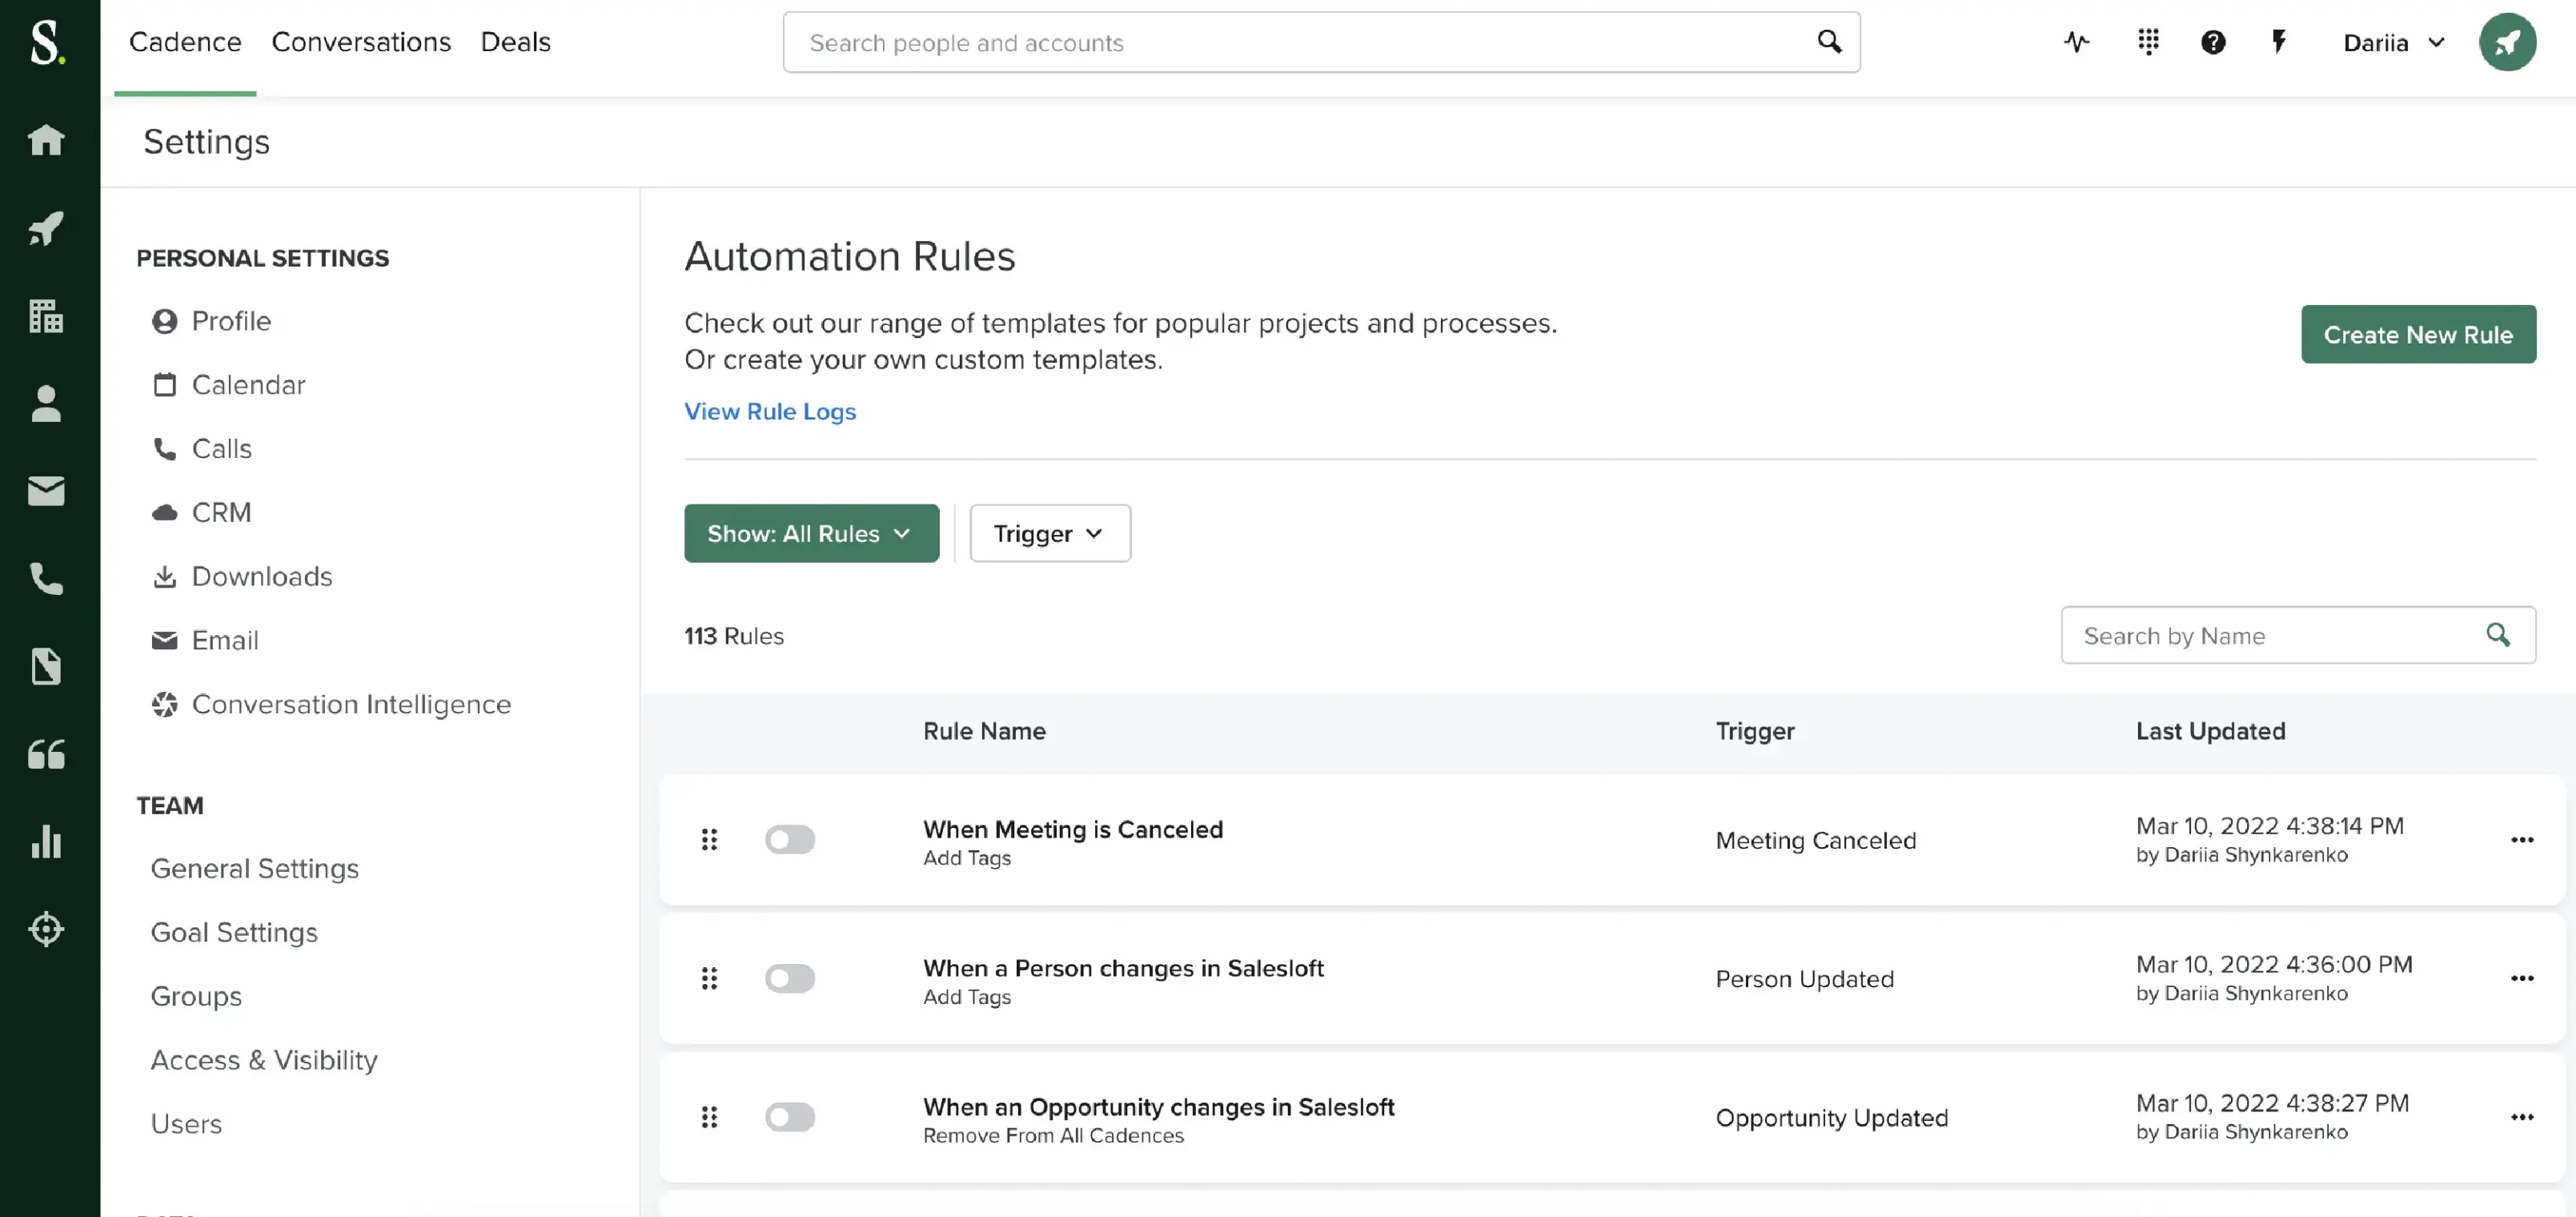Focus the Search by Name field
The image size is (2576, 1217).
coord(2298,635)
